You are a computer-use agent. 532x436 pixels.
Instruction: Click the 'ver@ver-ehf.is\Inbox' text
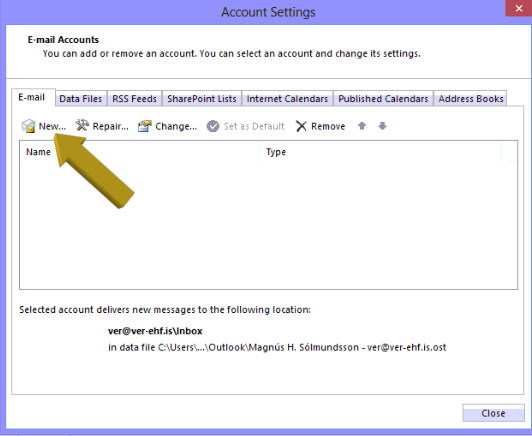pos(155,331)
